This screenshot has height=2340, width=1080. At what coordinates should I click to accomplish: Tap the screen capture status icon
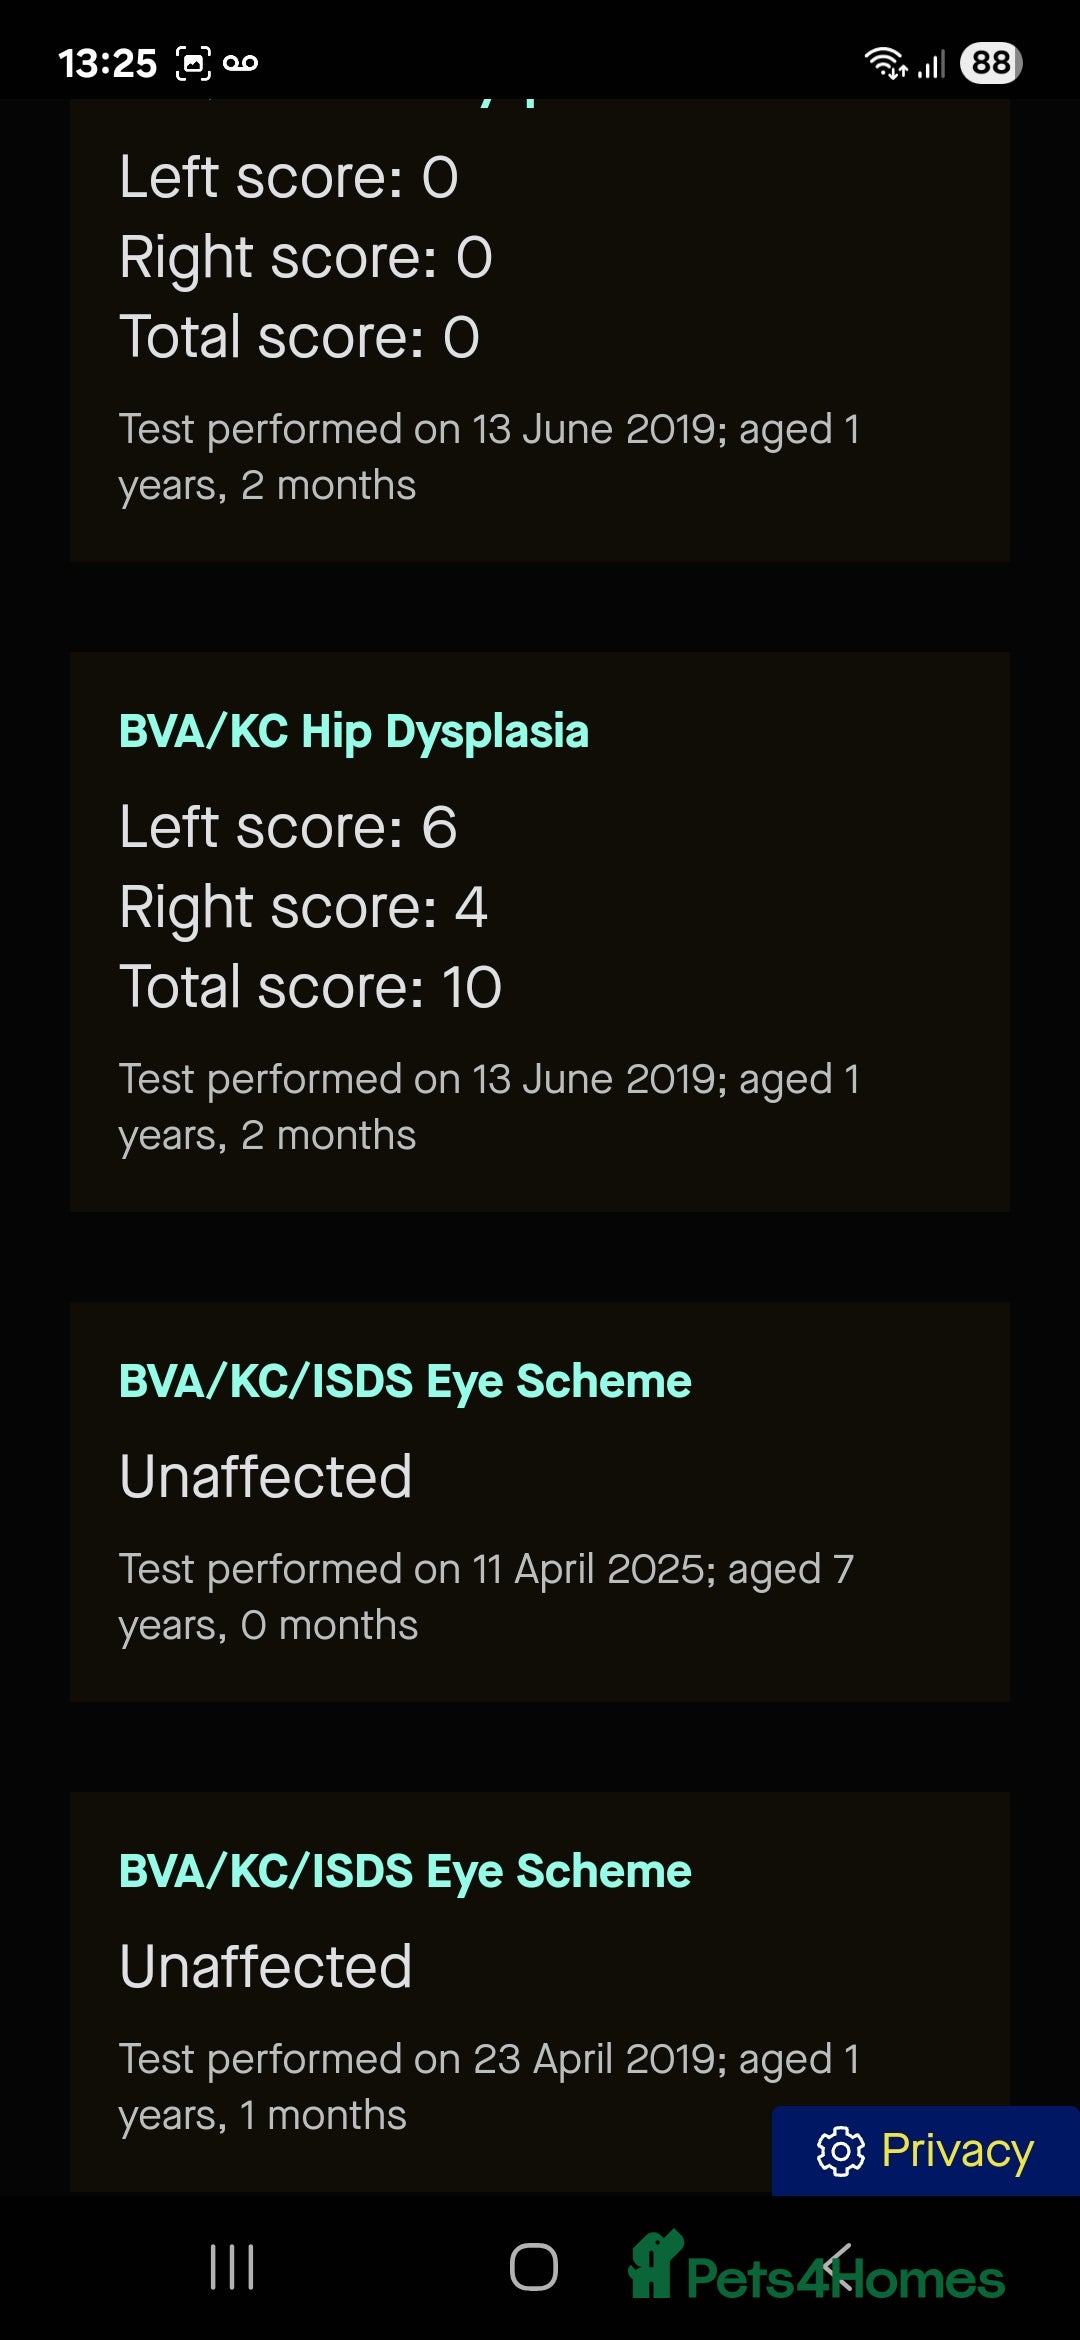point(193,63)
